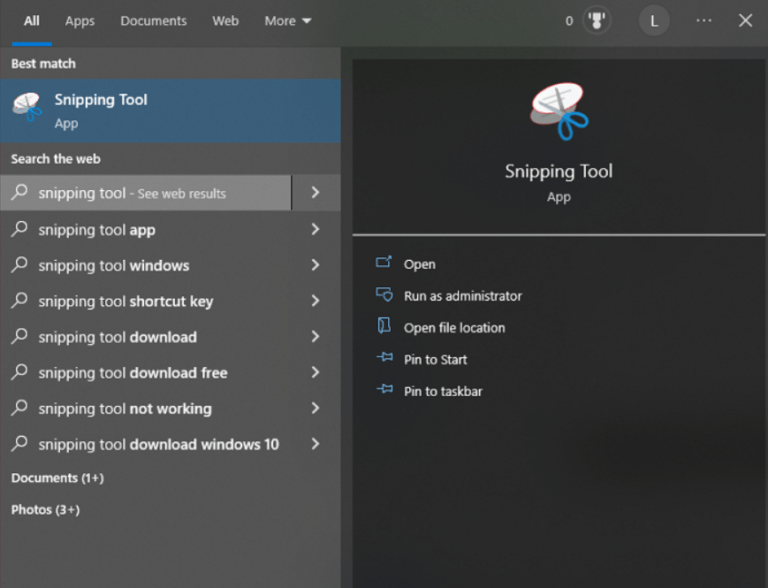Open the three-dot options menu
This screenshot has height=588, width=768.
(703, 21)
